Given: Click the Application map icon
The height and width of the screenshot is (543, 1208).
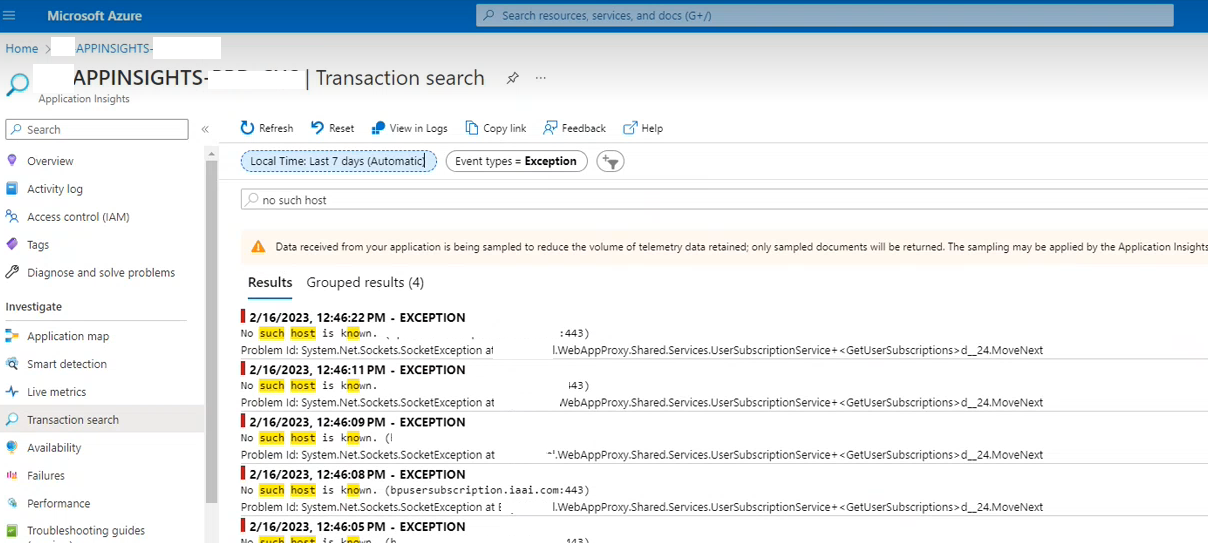Looking at the screenshot, I should 12,337.
